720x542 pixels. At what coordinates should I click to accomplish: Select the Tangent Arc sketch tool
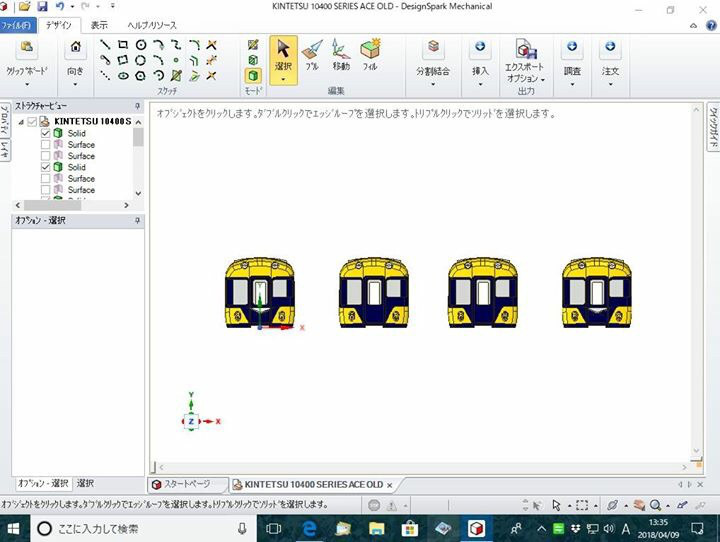point(158,45)
